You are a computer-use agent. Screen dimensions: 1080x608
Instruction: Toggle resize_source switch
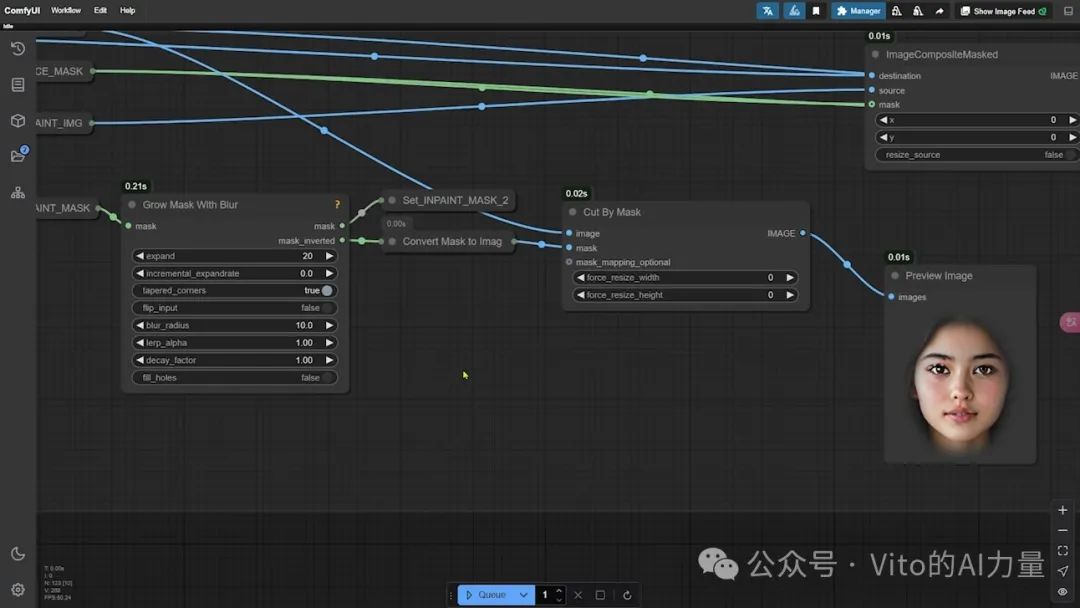tap(1070, 155)
